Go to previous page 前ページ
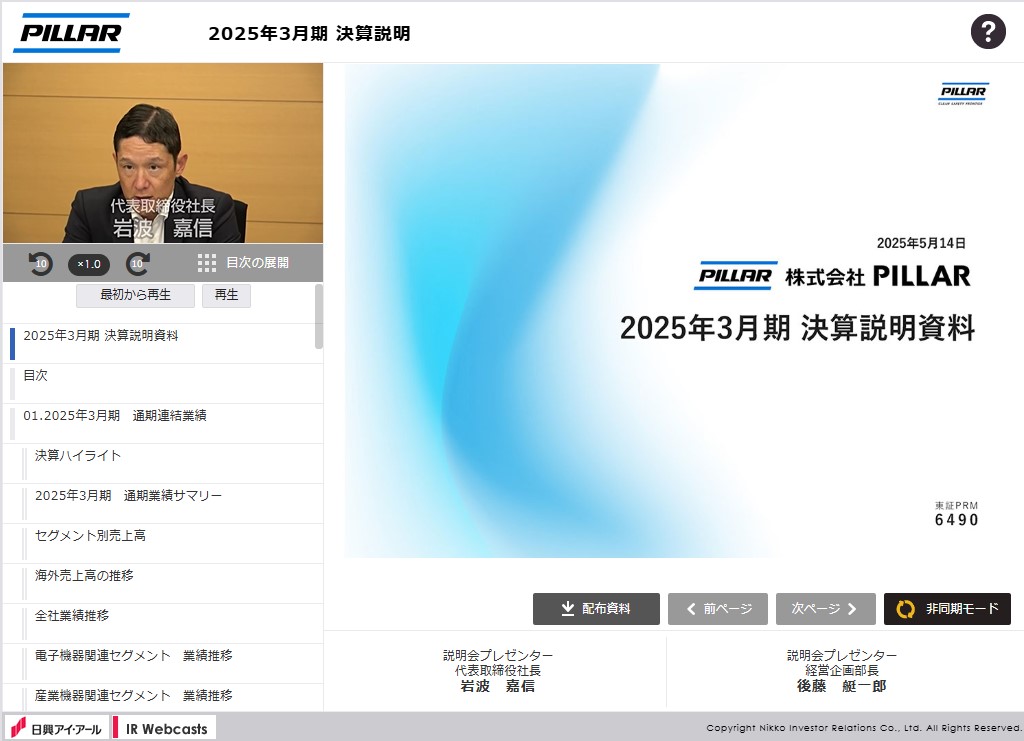The width and height of the screenshot is (1024, 741). pyautogui.click(x=718, y=608)
